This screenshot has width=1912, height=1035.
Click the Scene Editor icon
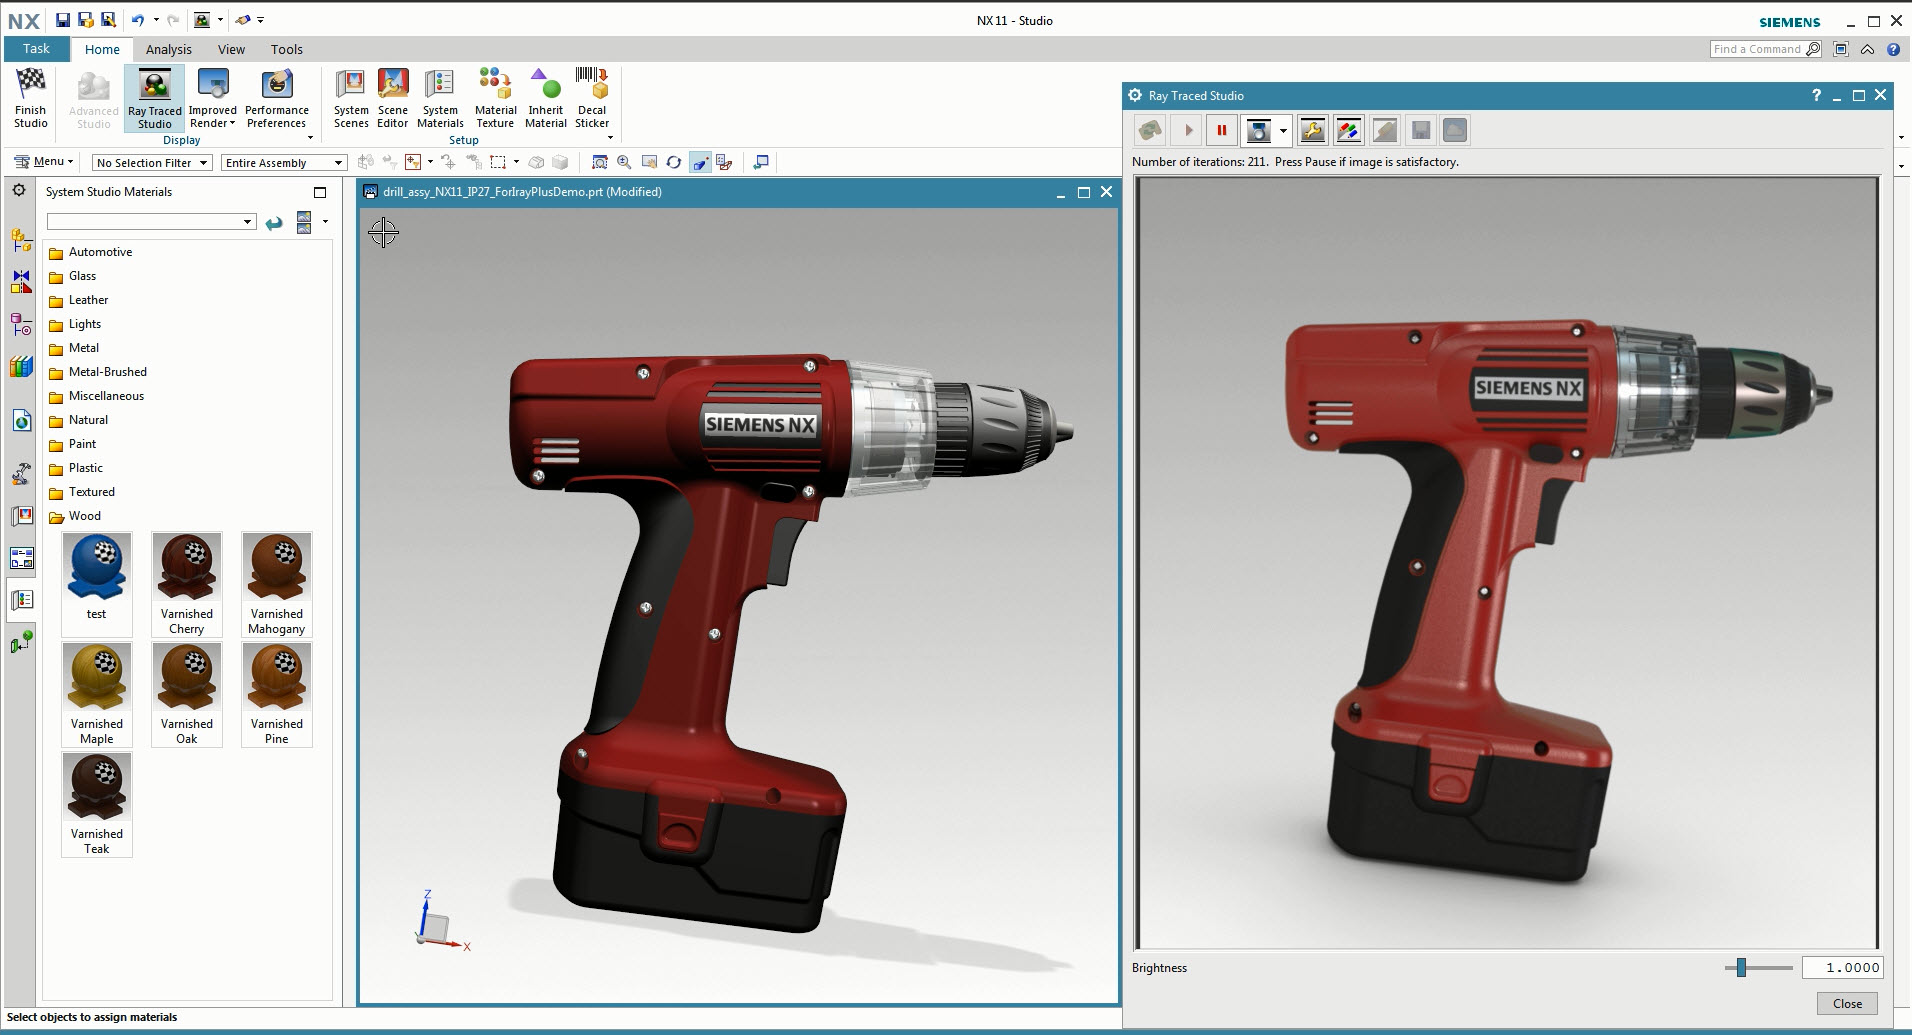392,97
